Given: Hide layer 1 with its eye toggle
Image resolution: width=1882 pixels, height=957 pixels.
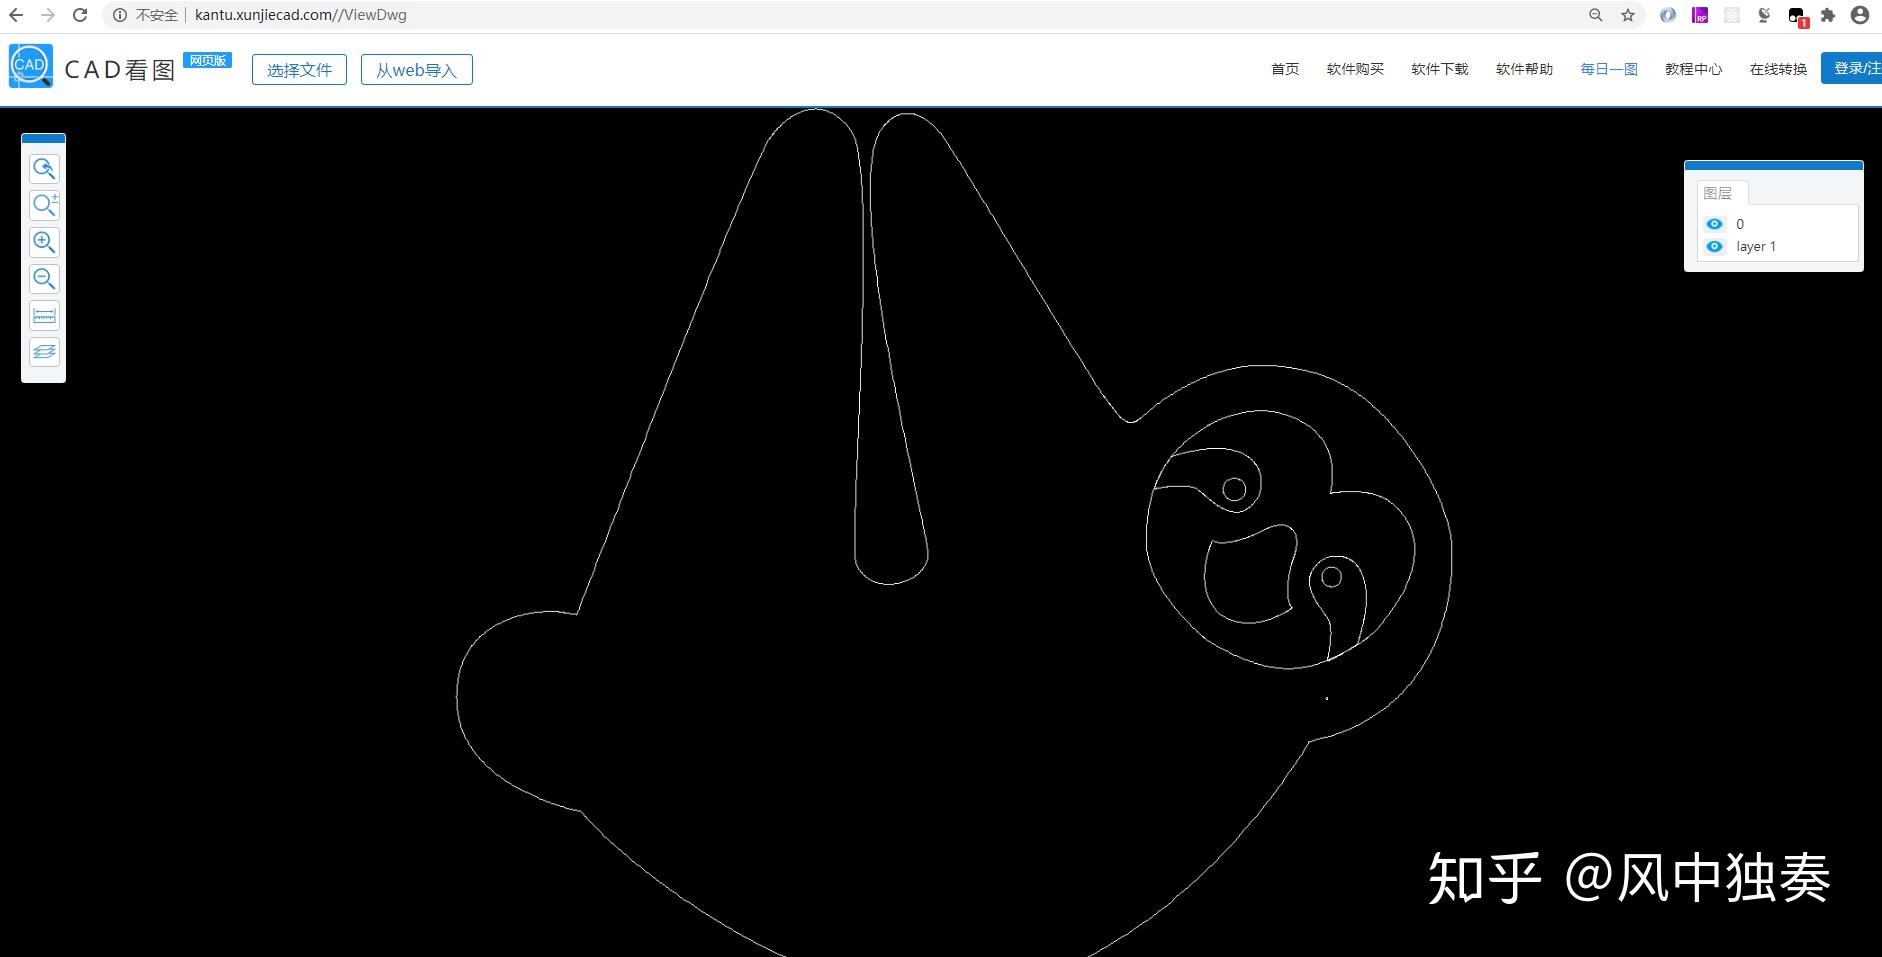Looking at the screenshot, I should point(1712,246).
